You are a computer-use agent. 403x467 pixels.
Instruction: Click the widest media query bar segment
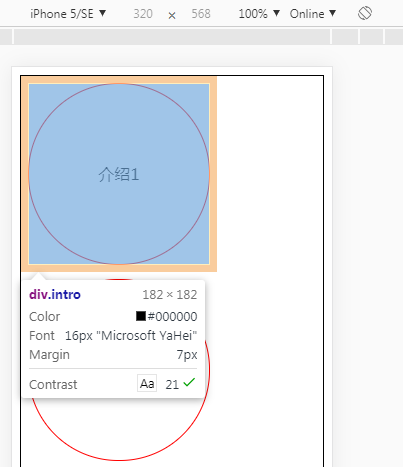172,37
